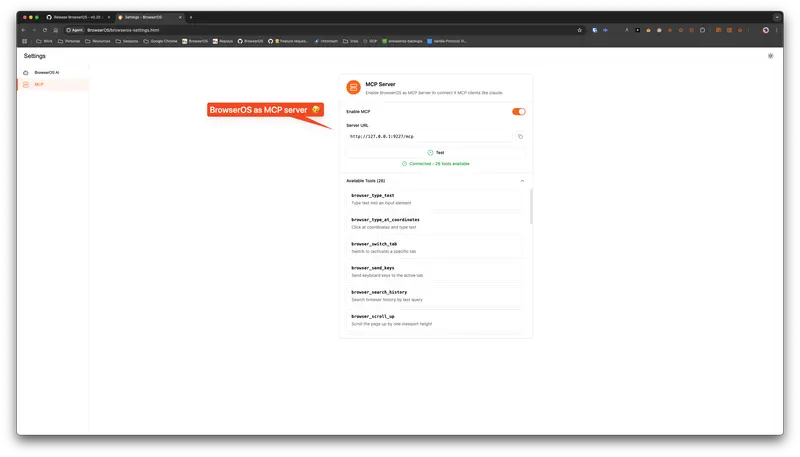Image resolution: width=800 pixels, height=457 pixels.
Task: Reload the current page
Action: [x=45, y=30]
